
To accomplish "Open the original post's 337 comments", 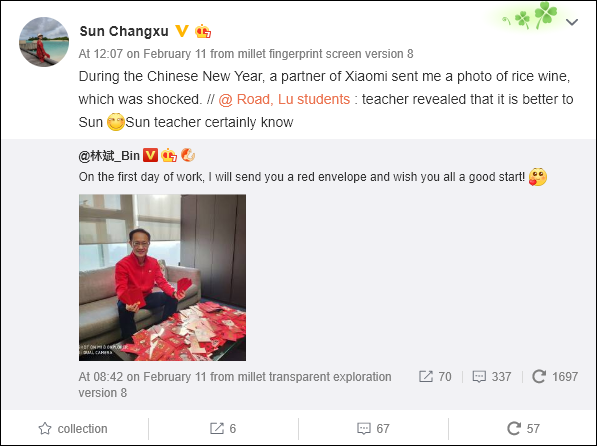I will pyautogui.click(x=492, y=377).
